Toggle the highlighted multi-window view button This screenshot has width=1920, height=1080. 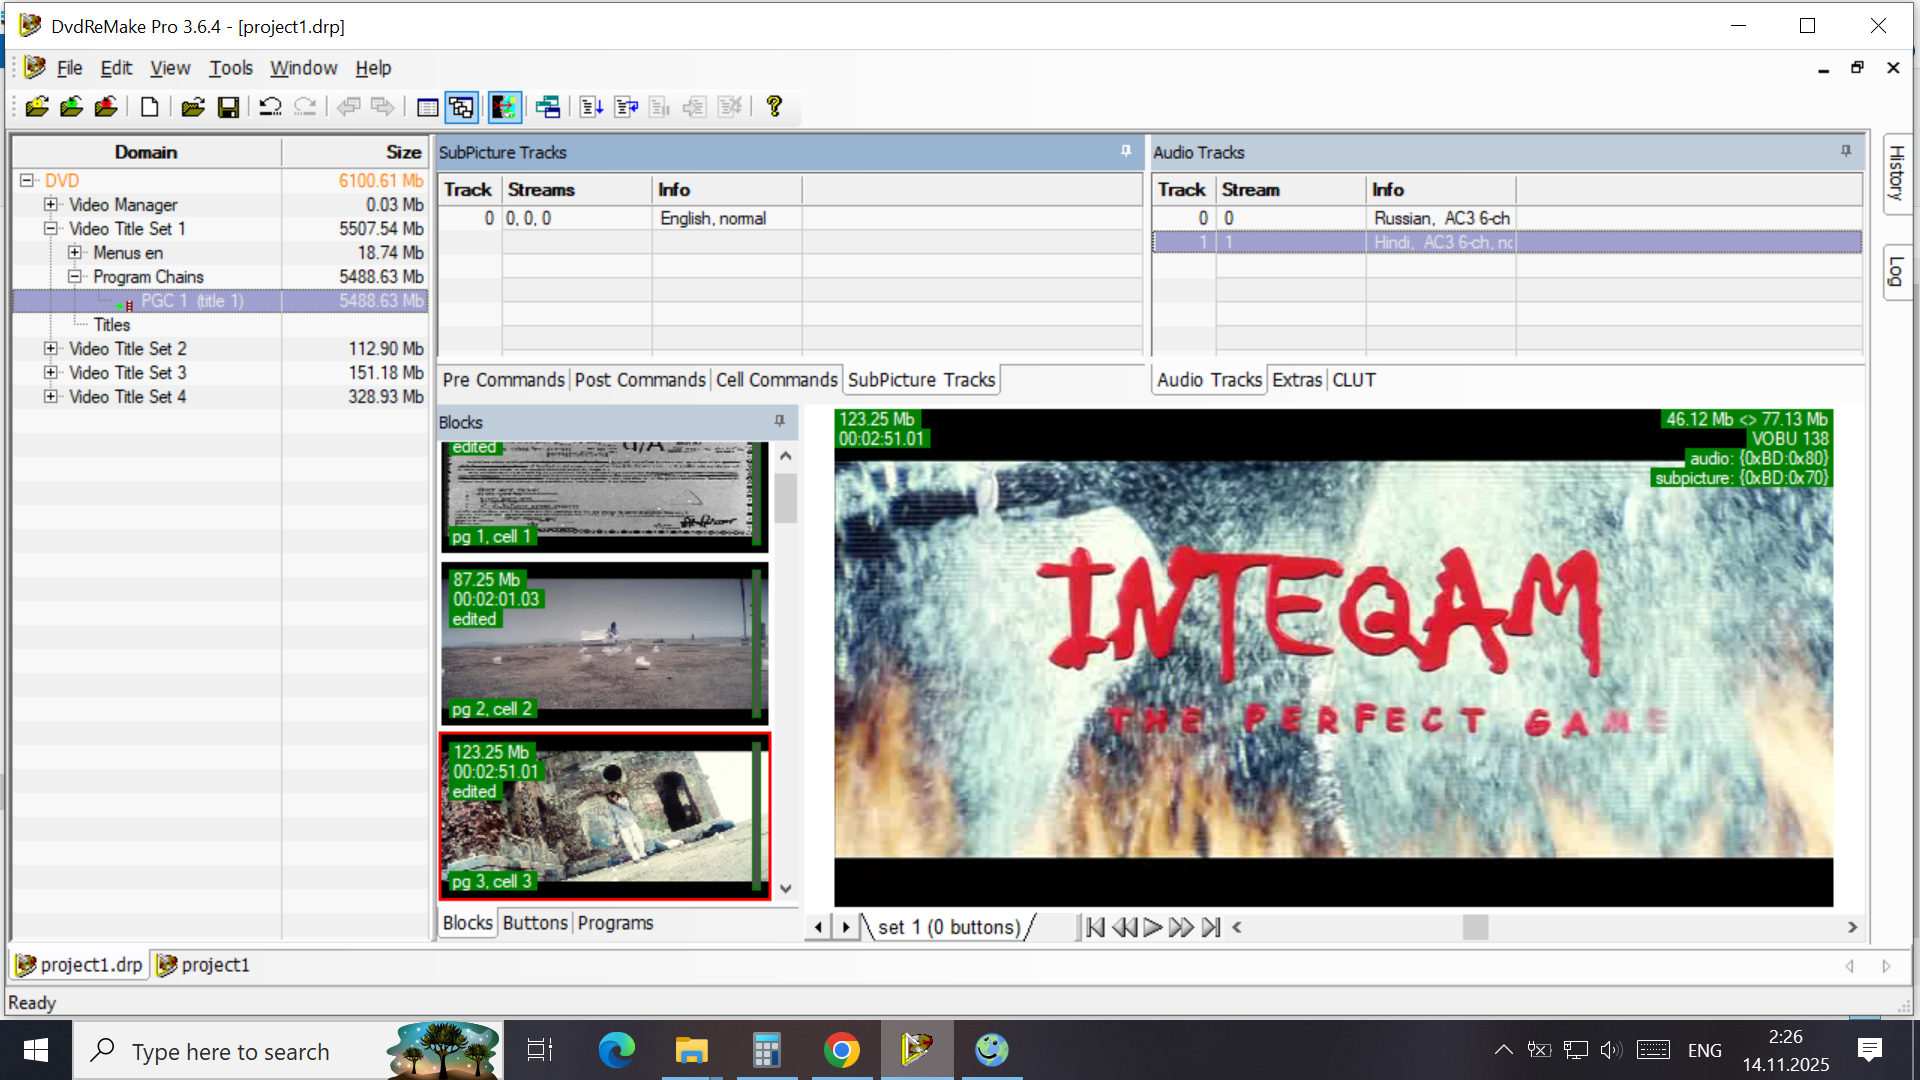[461, 107]
